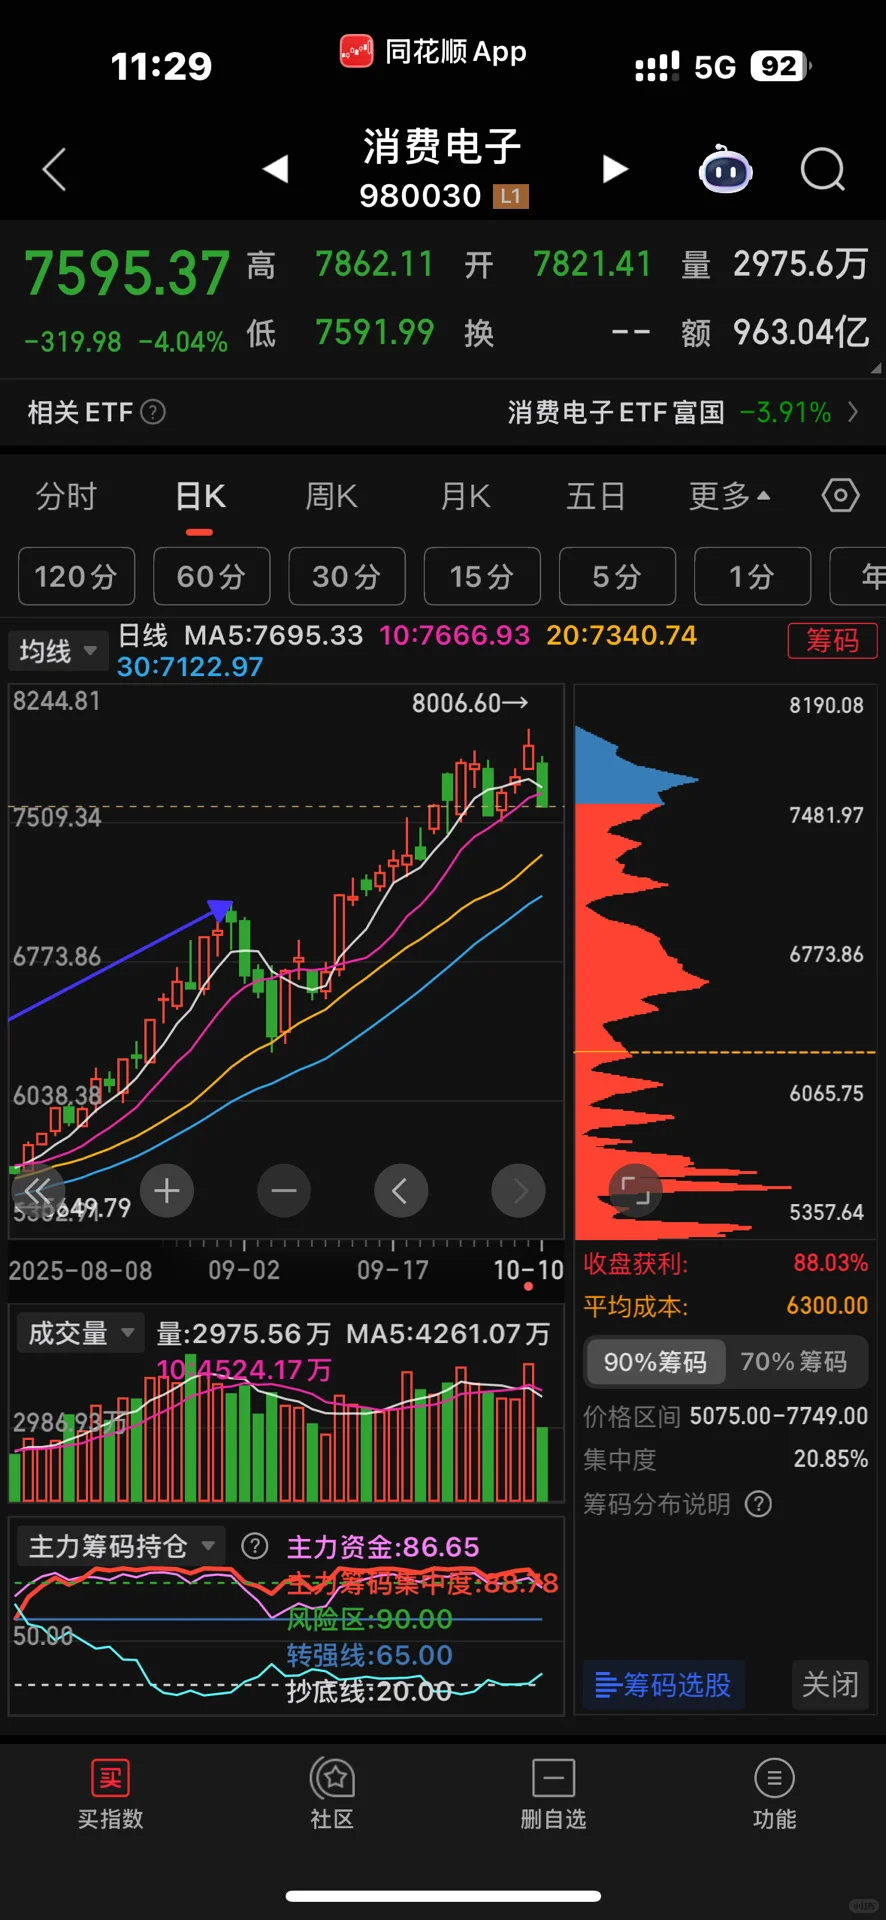The image size is (886, 1920).
Task: Open help icon beside 筹码分布说明
Action: click(x=759, y=1504)
